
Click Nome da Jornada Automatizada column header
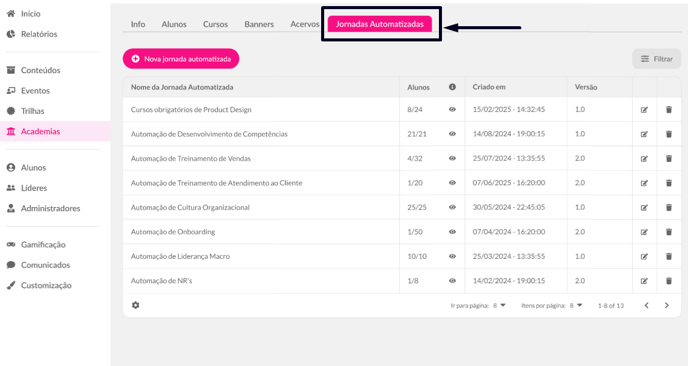click(182, 87)
